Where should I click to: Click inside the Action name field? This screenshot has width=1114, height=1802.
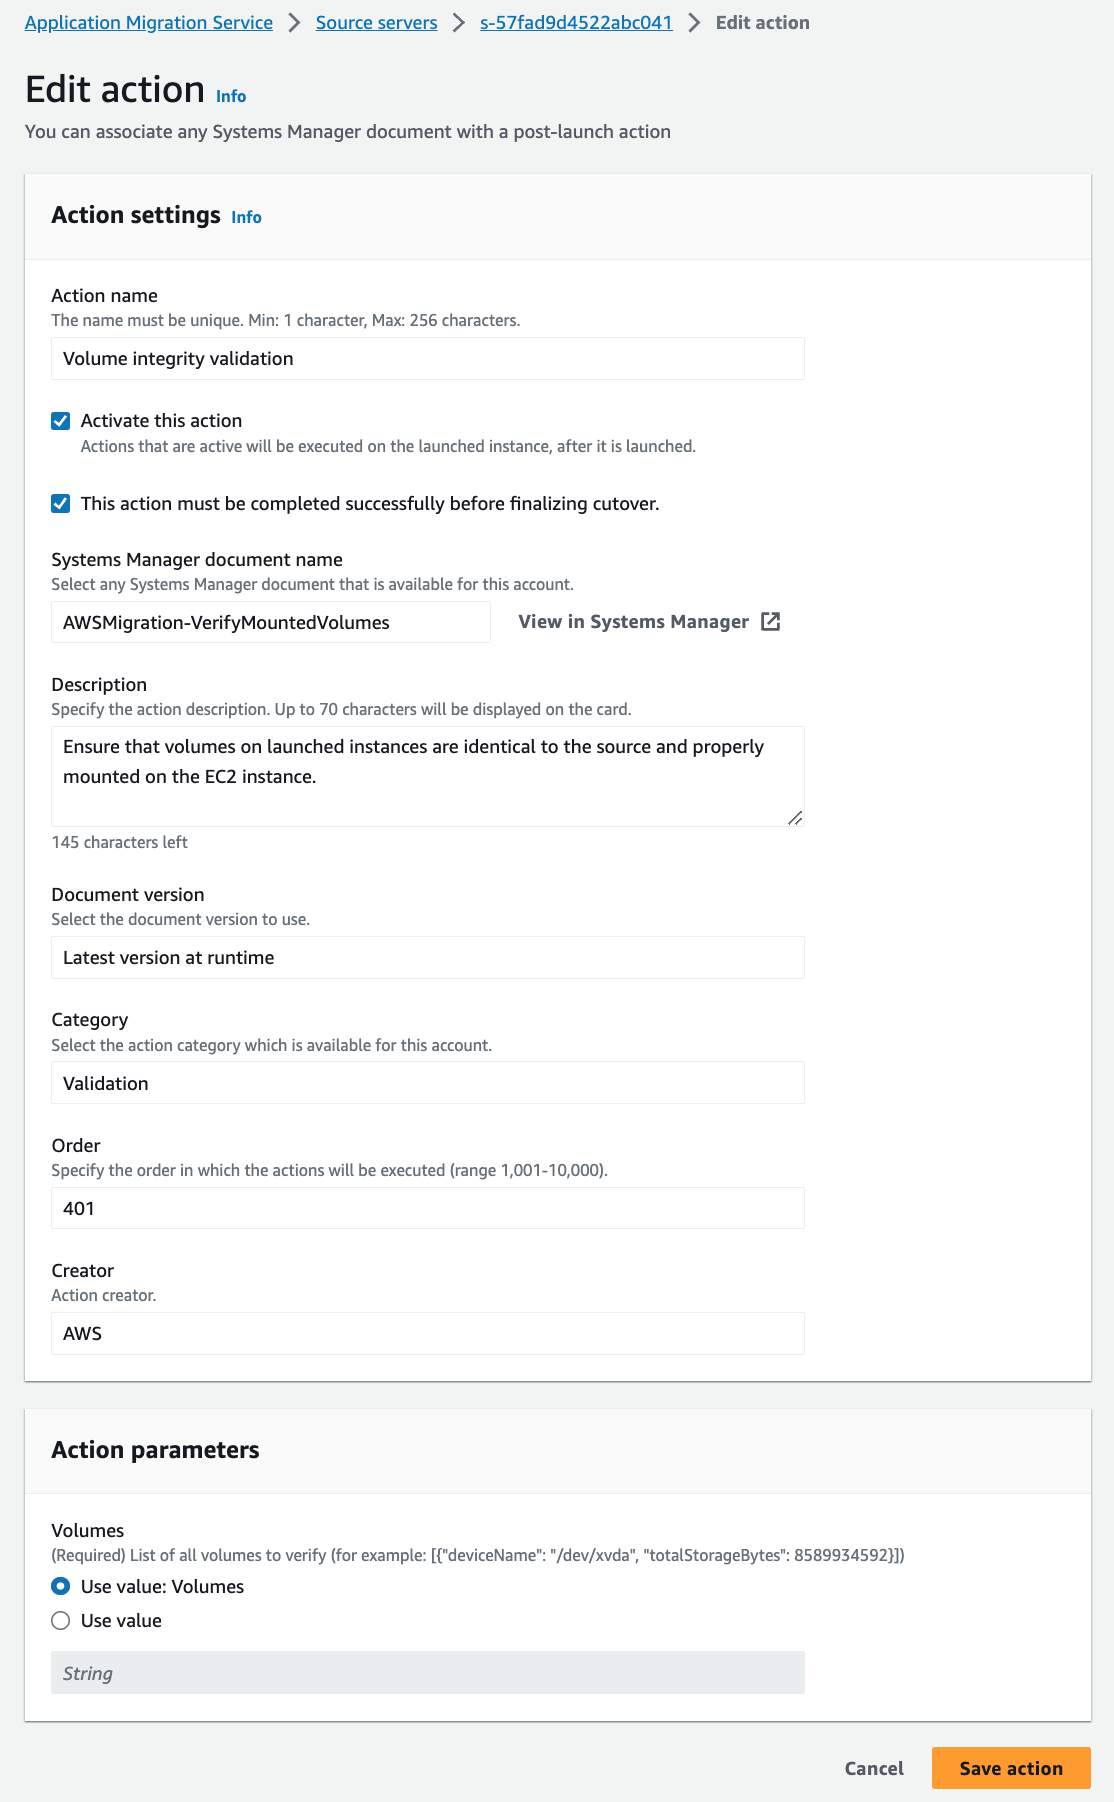coord(427,358)
